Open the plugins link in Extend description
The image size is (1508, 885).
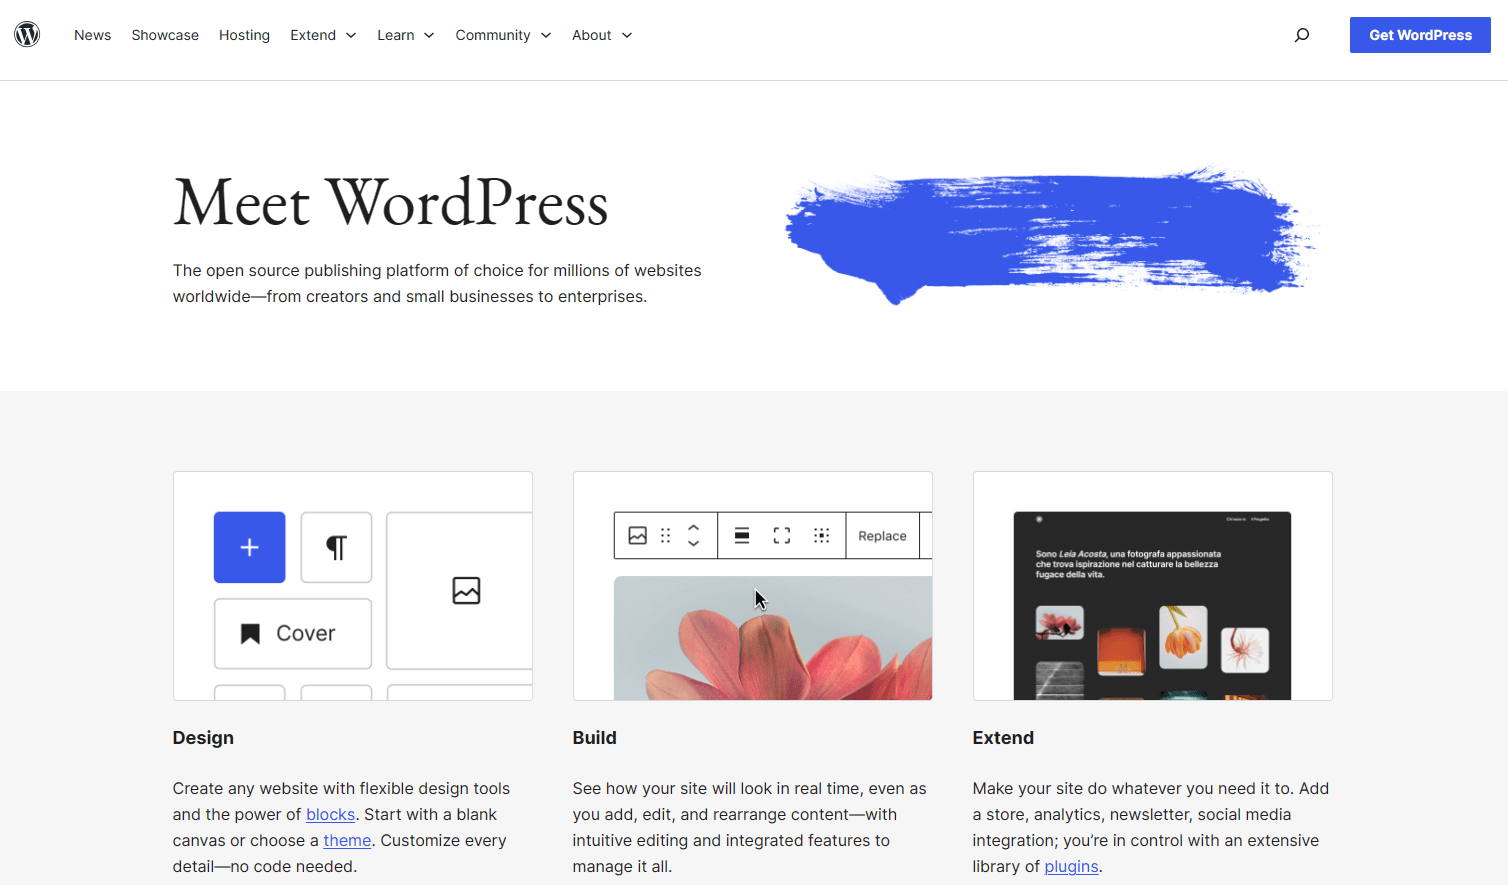(x=1071, y=866)
